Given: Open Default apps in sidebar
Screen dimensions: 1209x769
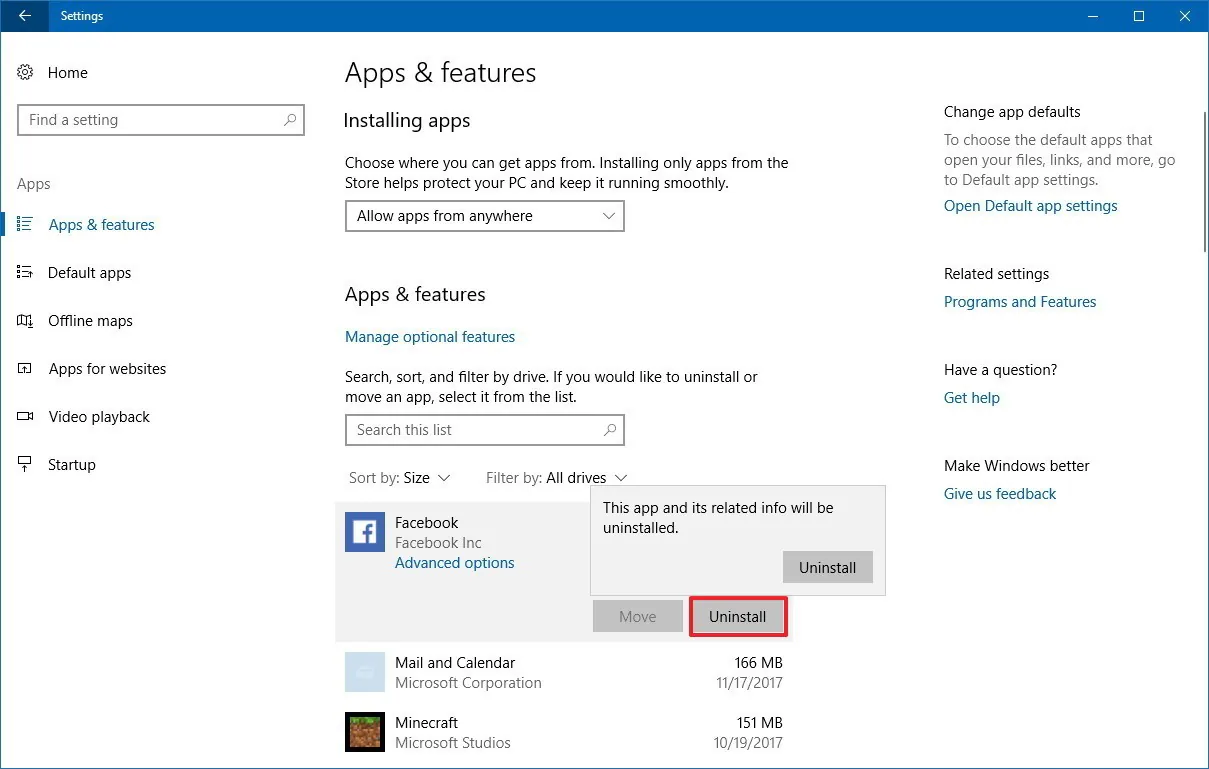Looking at the screenshot, I should point(89,273).
